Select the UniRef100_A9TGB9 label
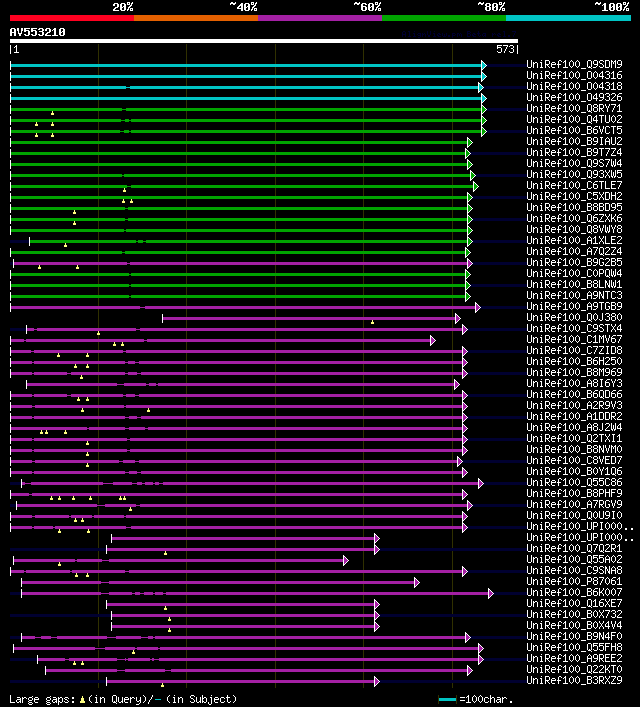Image resolution: width=640 pixels, height=707 pixels. (x=574, y=306)
